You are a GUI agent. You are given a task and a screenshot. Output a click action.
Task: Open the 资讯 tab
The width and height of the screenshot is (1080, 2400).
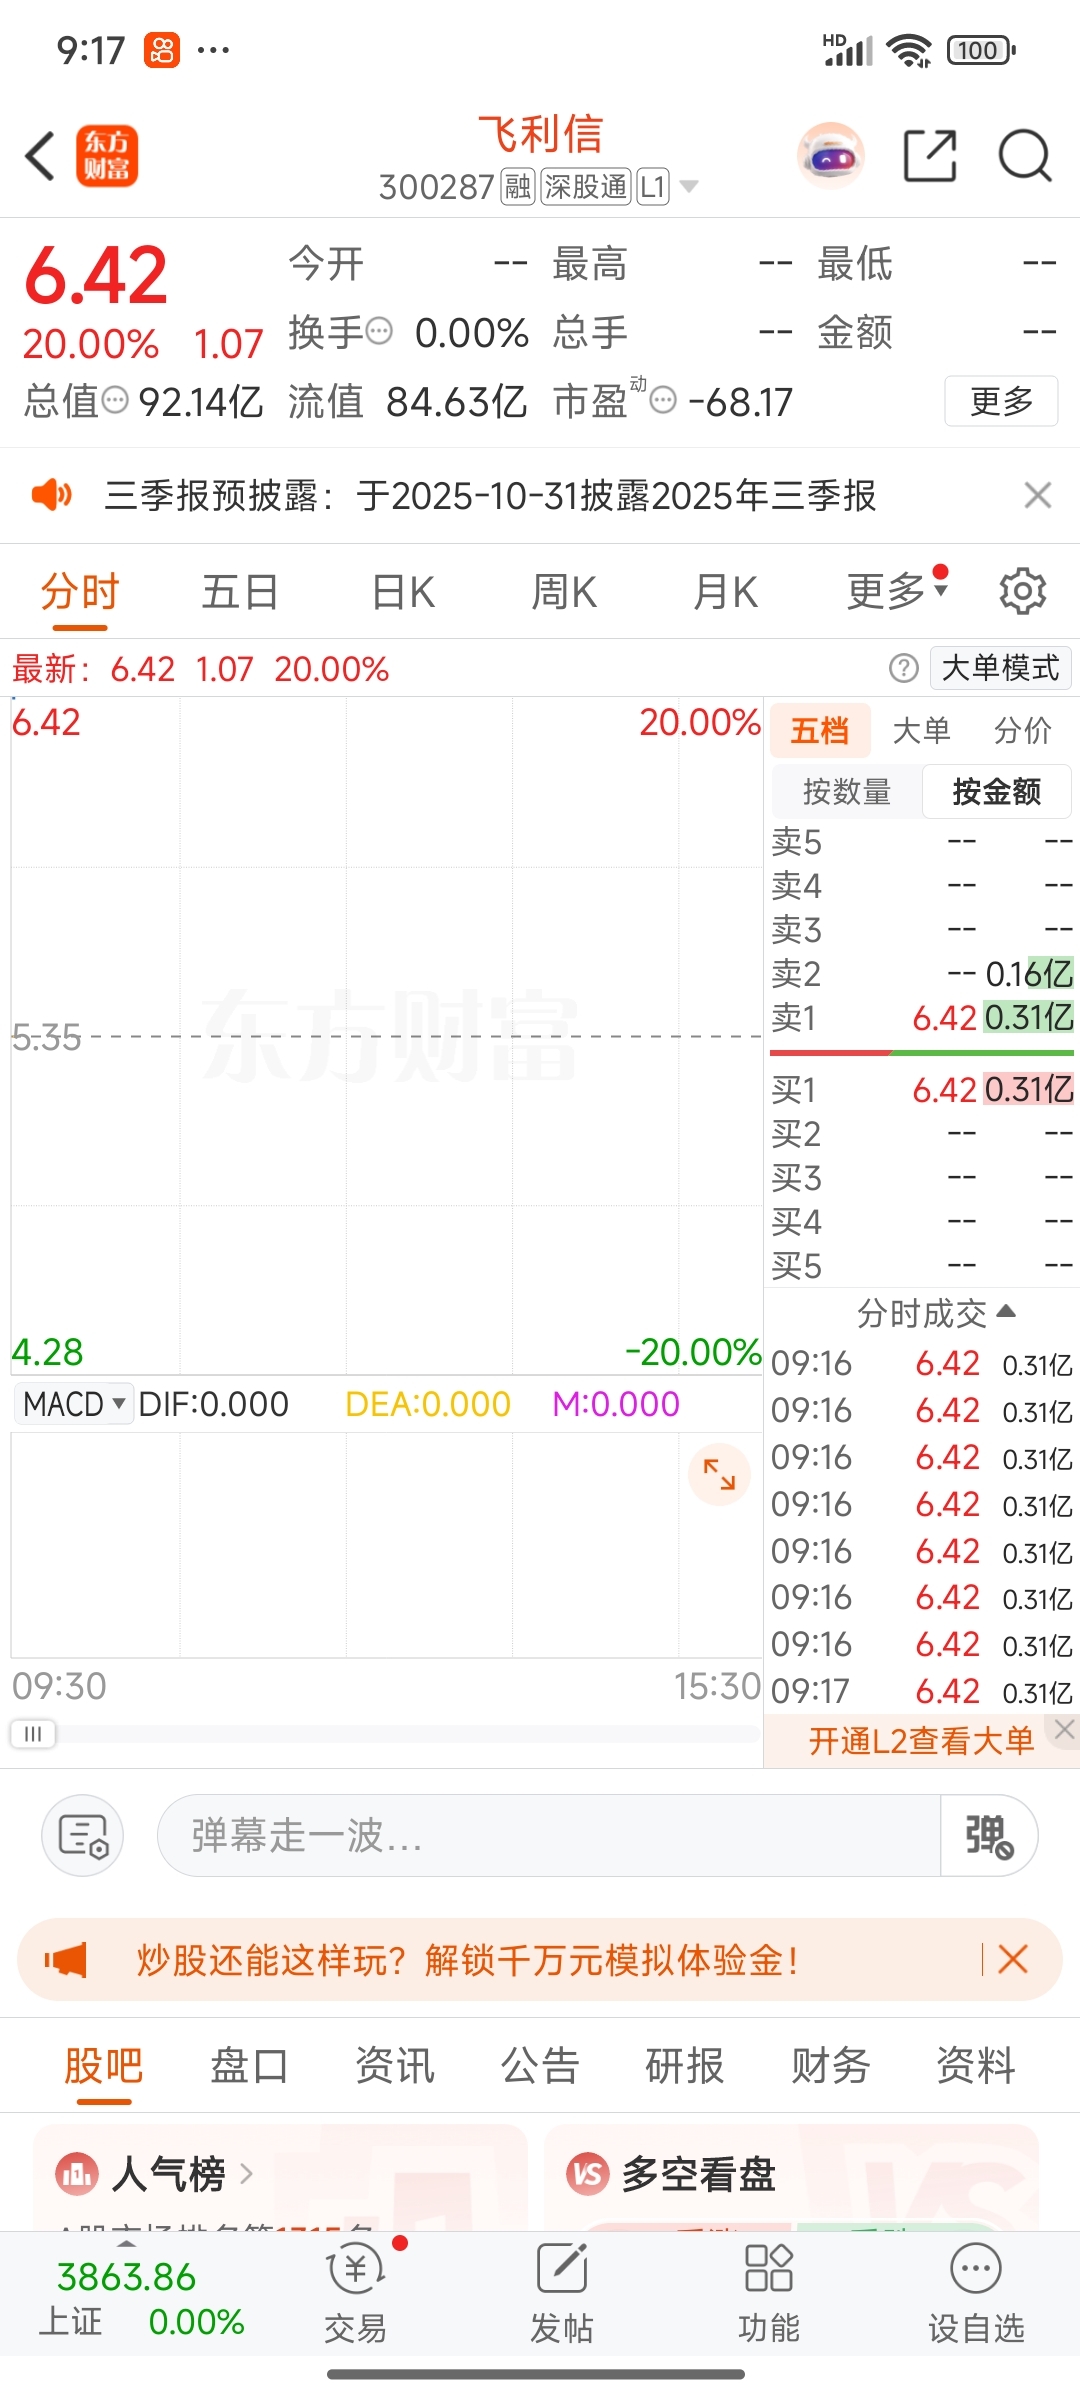click(x=395, y=2065)
